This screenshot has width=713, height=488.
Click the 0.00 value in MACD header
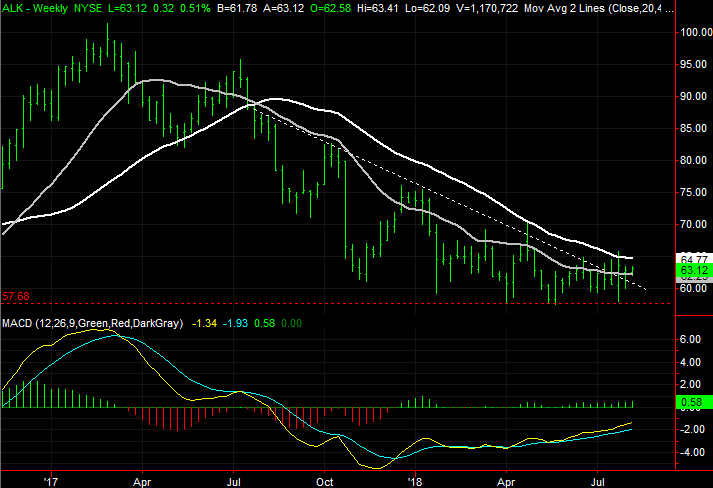[291, 323]
